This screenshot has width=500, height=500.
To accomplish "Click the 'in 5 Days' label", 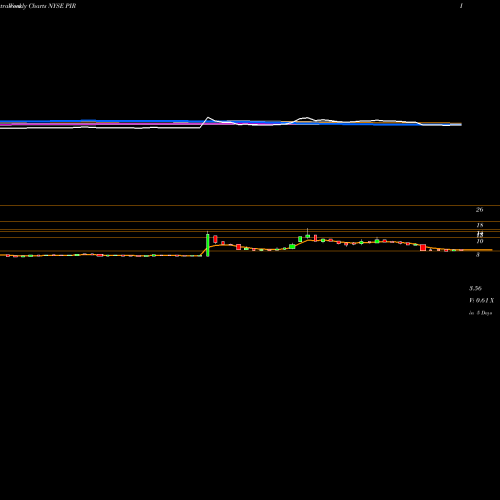I will (480, 313).
